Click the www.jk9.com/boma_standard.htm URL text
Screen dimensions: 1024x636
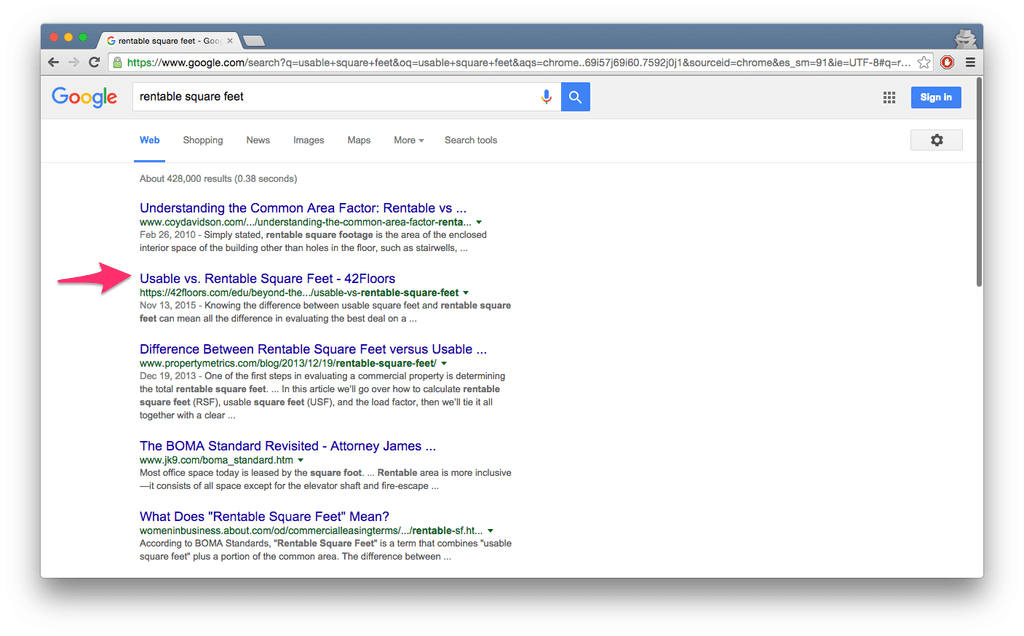[216, 460]
